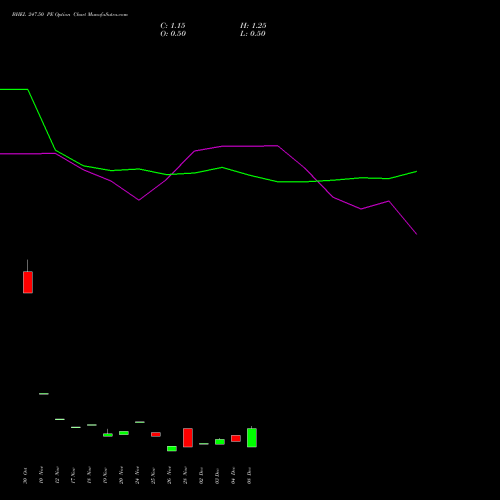Click the tall green candle at chart's right end

tap(252, 438)
